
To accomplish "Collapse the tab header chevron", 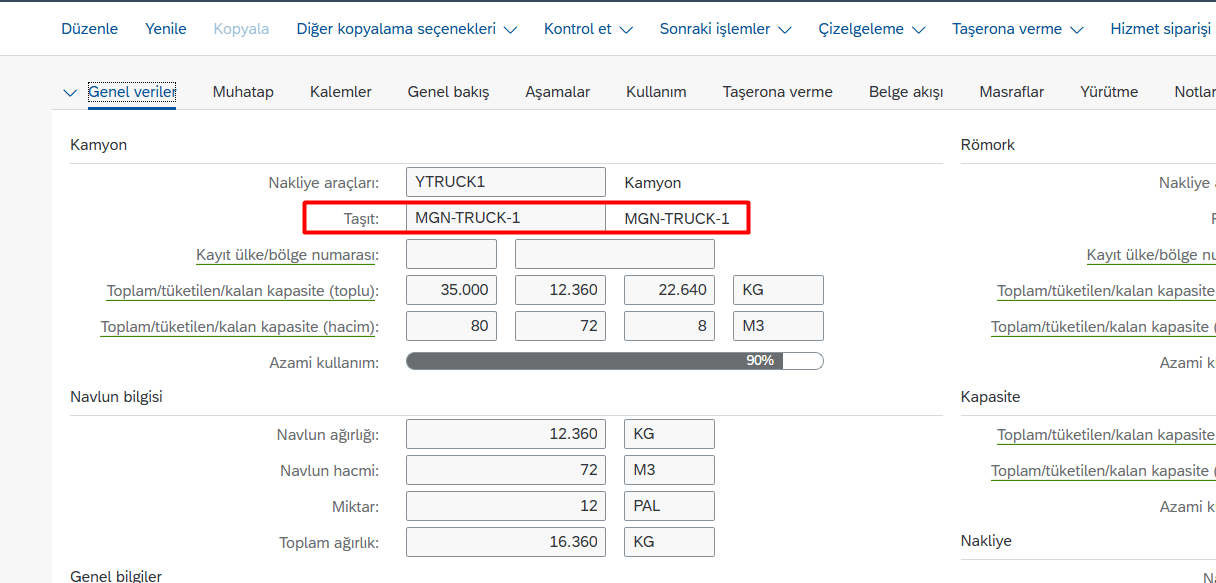I will click(70, 92).
